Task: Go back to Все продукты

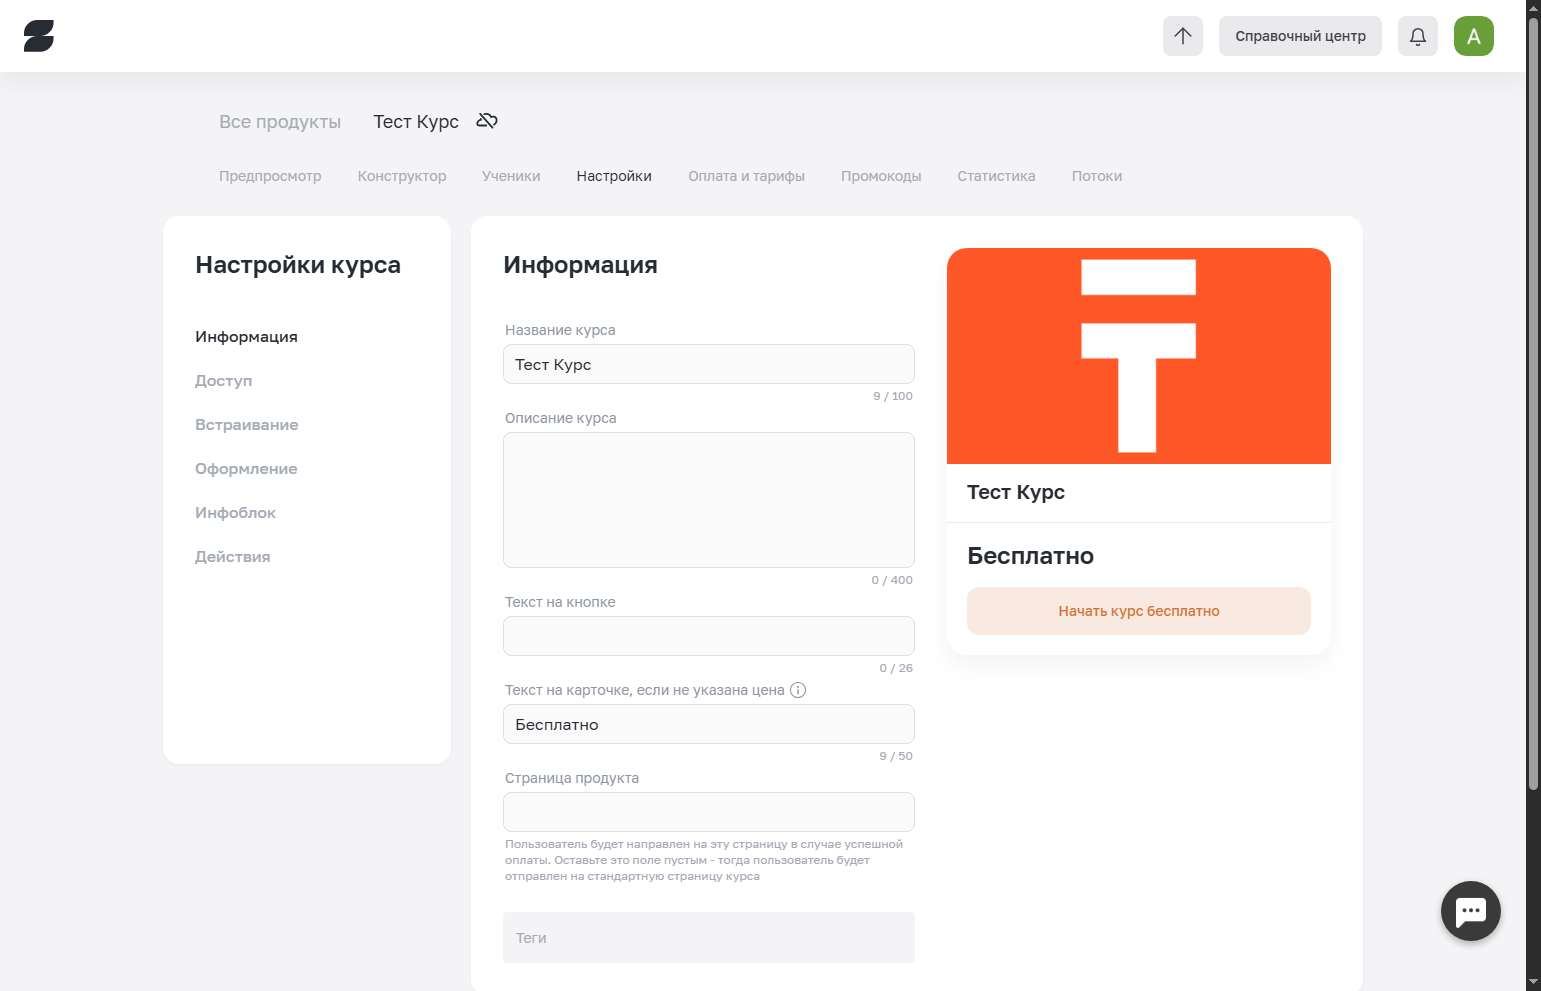Action: coord(280,122)
